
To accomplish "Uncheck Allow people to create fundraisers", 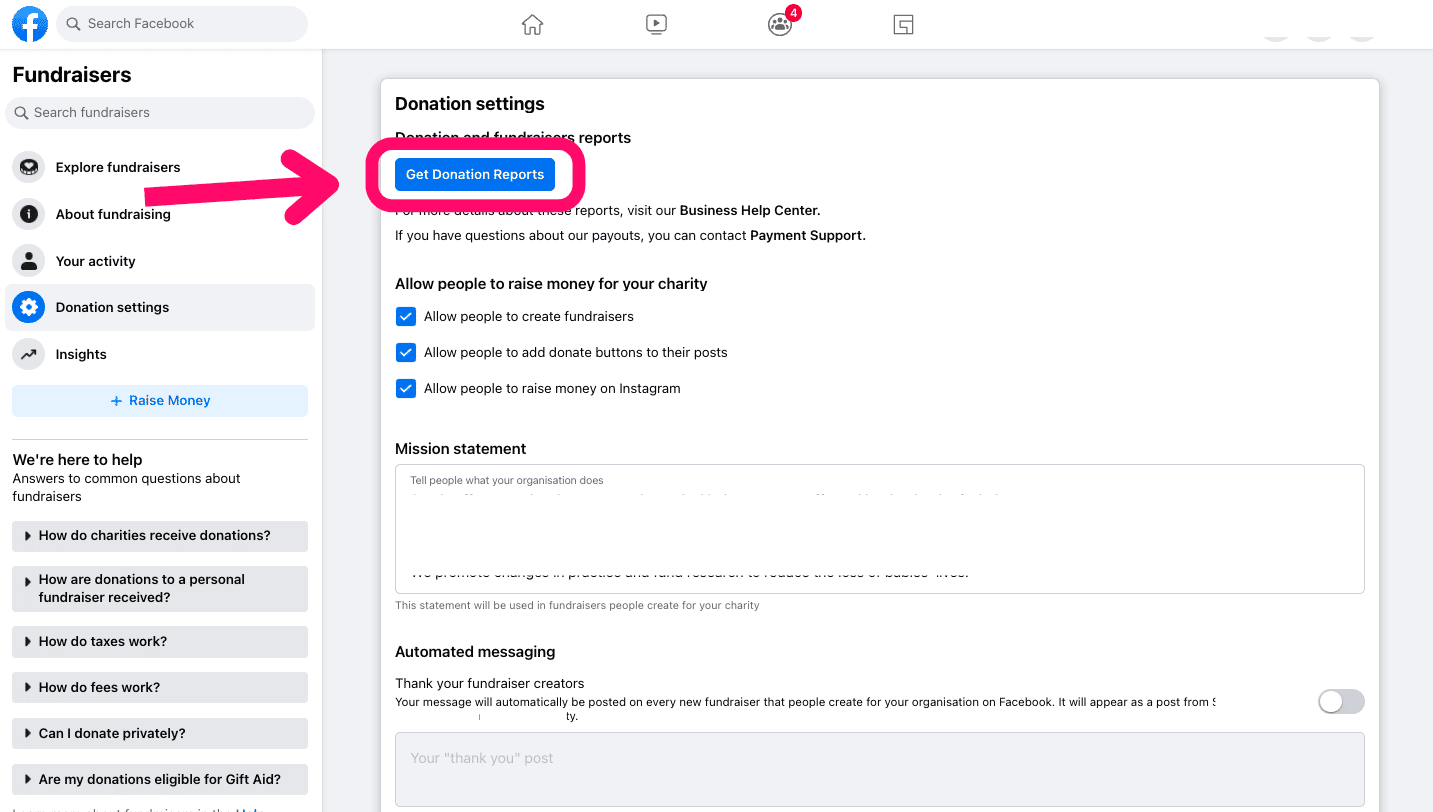I will coord(405,315).
